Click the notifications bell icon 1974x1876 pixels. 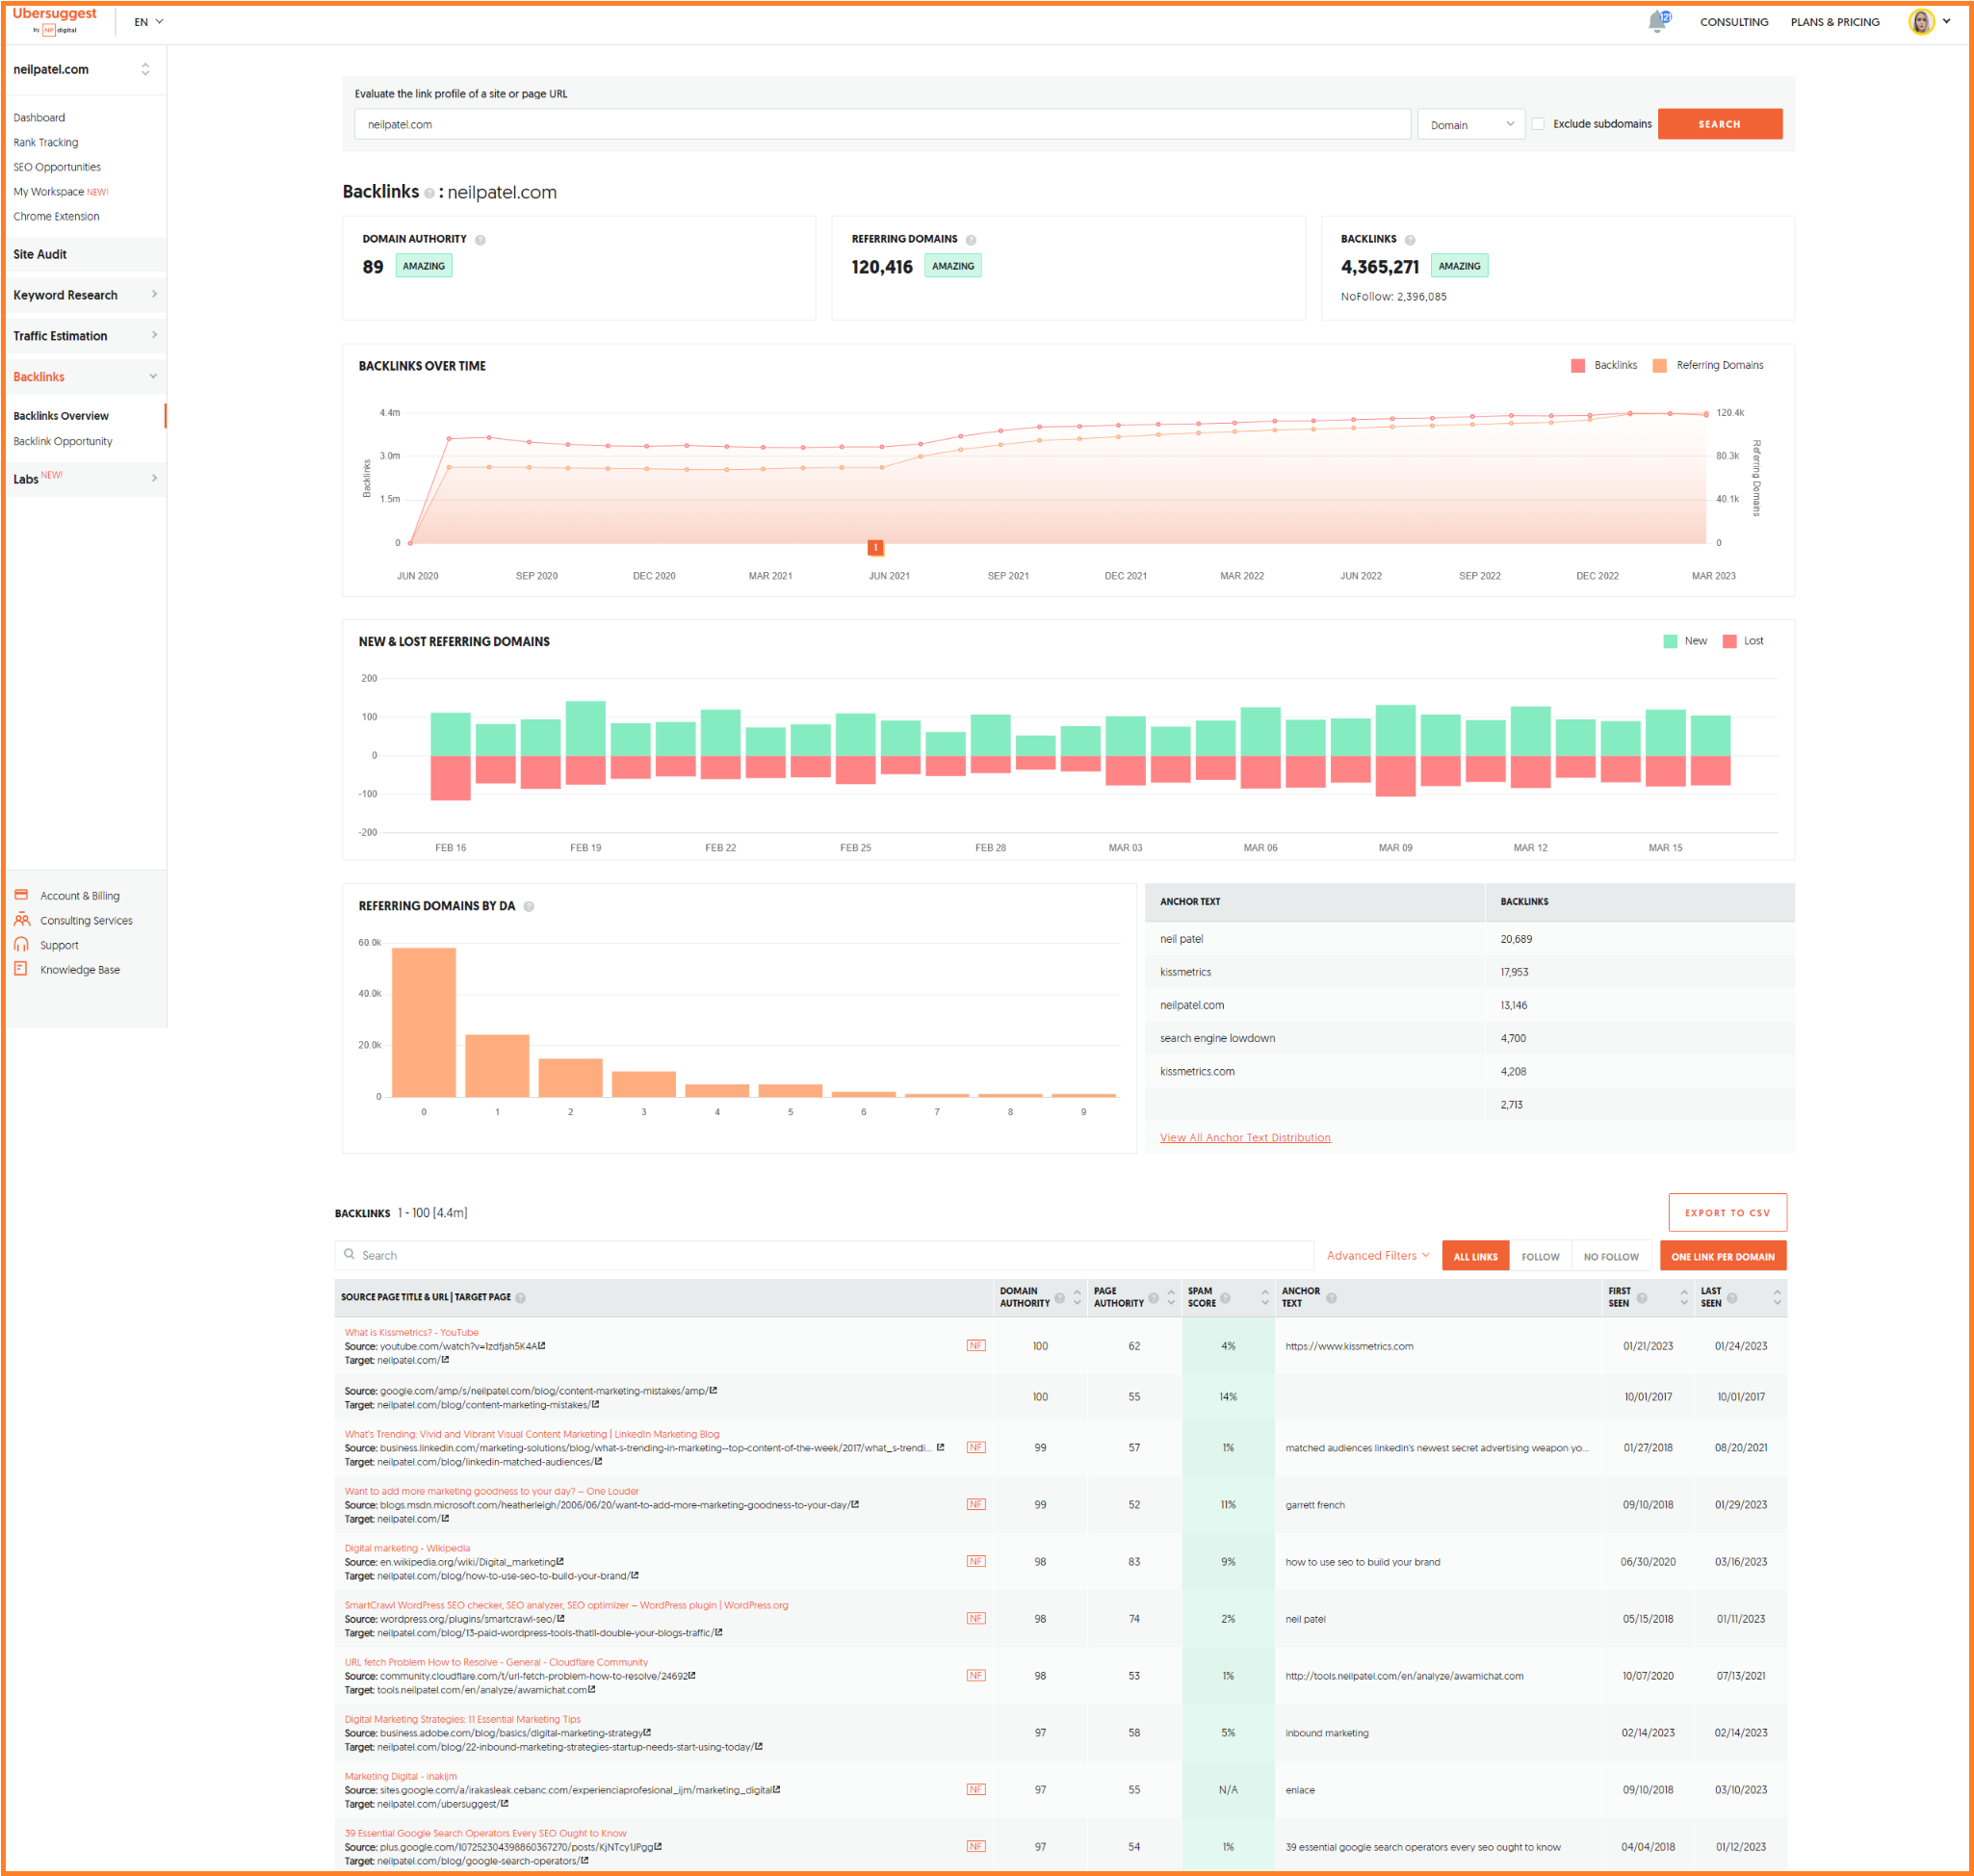click(x=1657, y=21)
